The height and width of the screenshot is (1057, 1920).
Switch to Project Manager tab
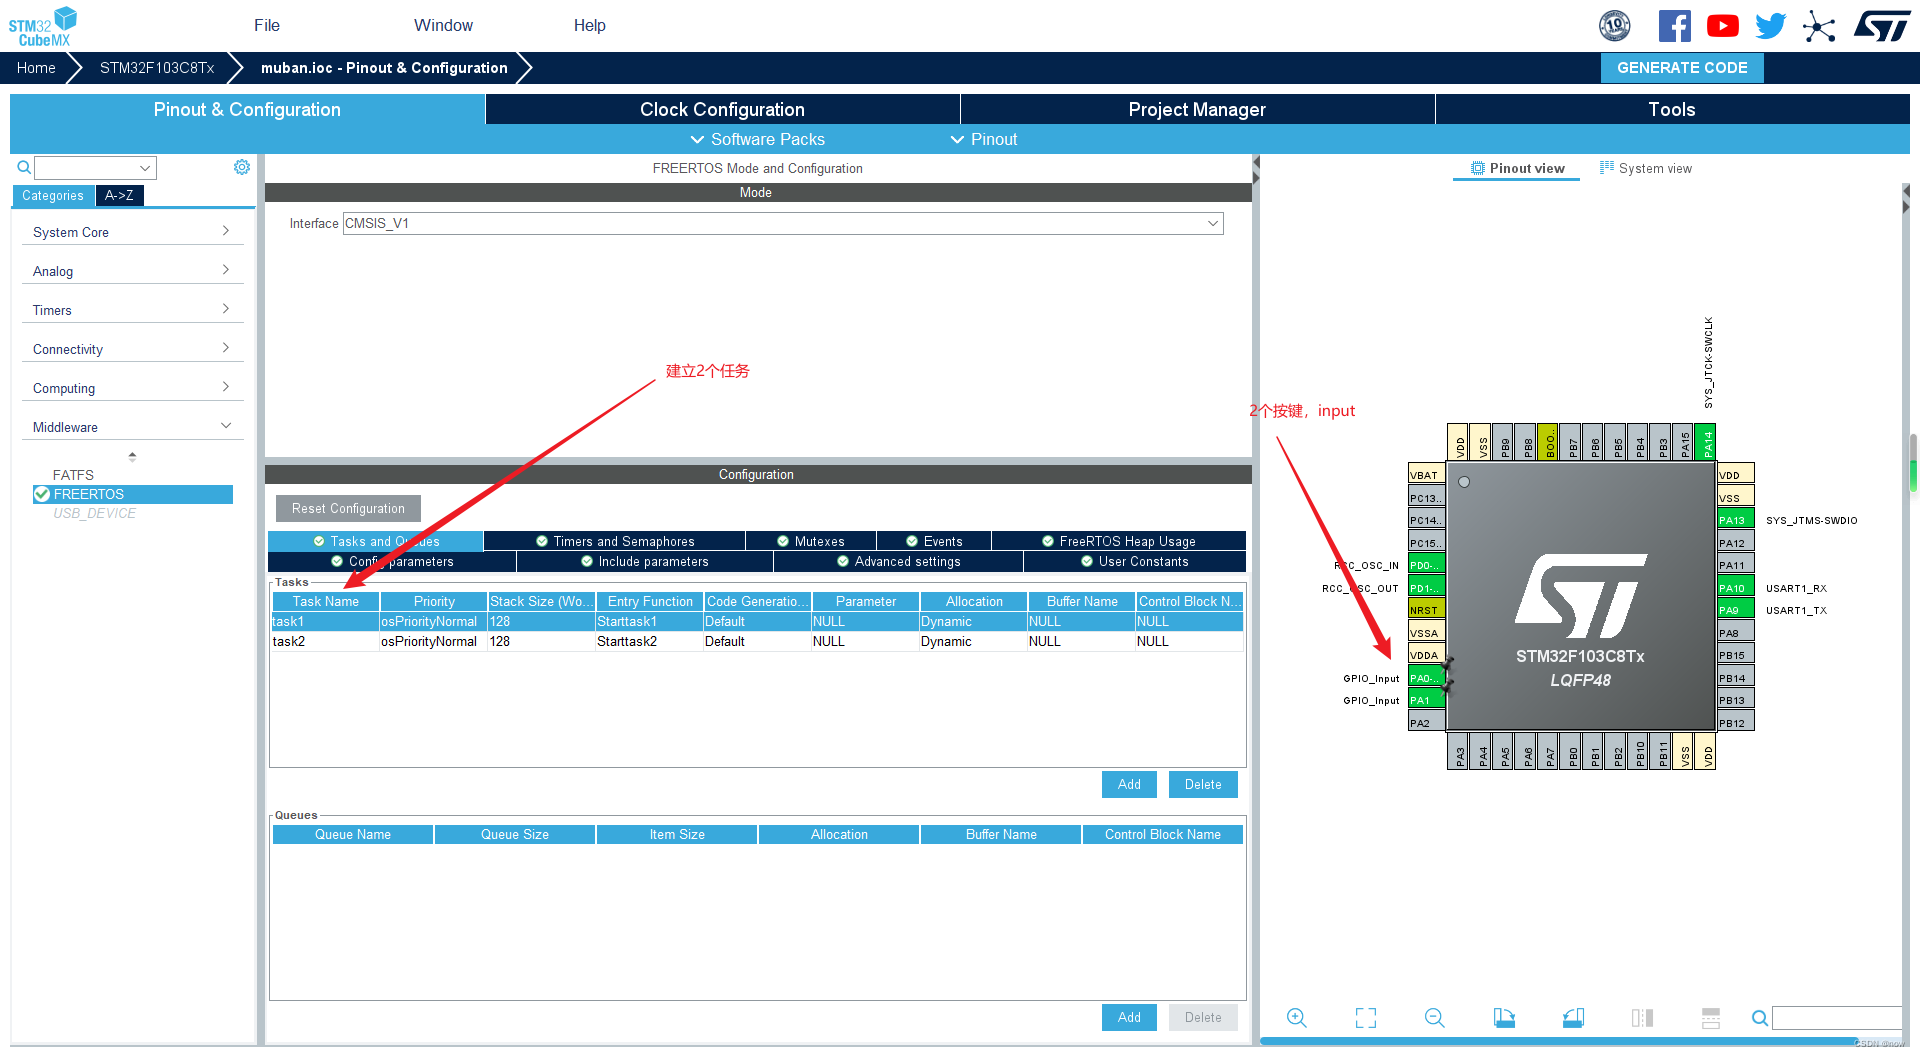pos(1197,109)
